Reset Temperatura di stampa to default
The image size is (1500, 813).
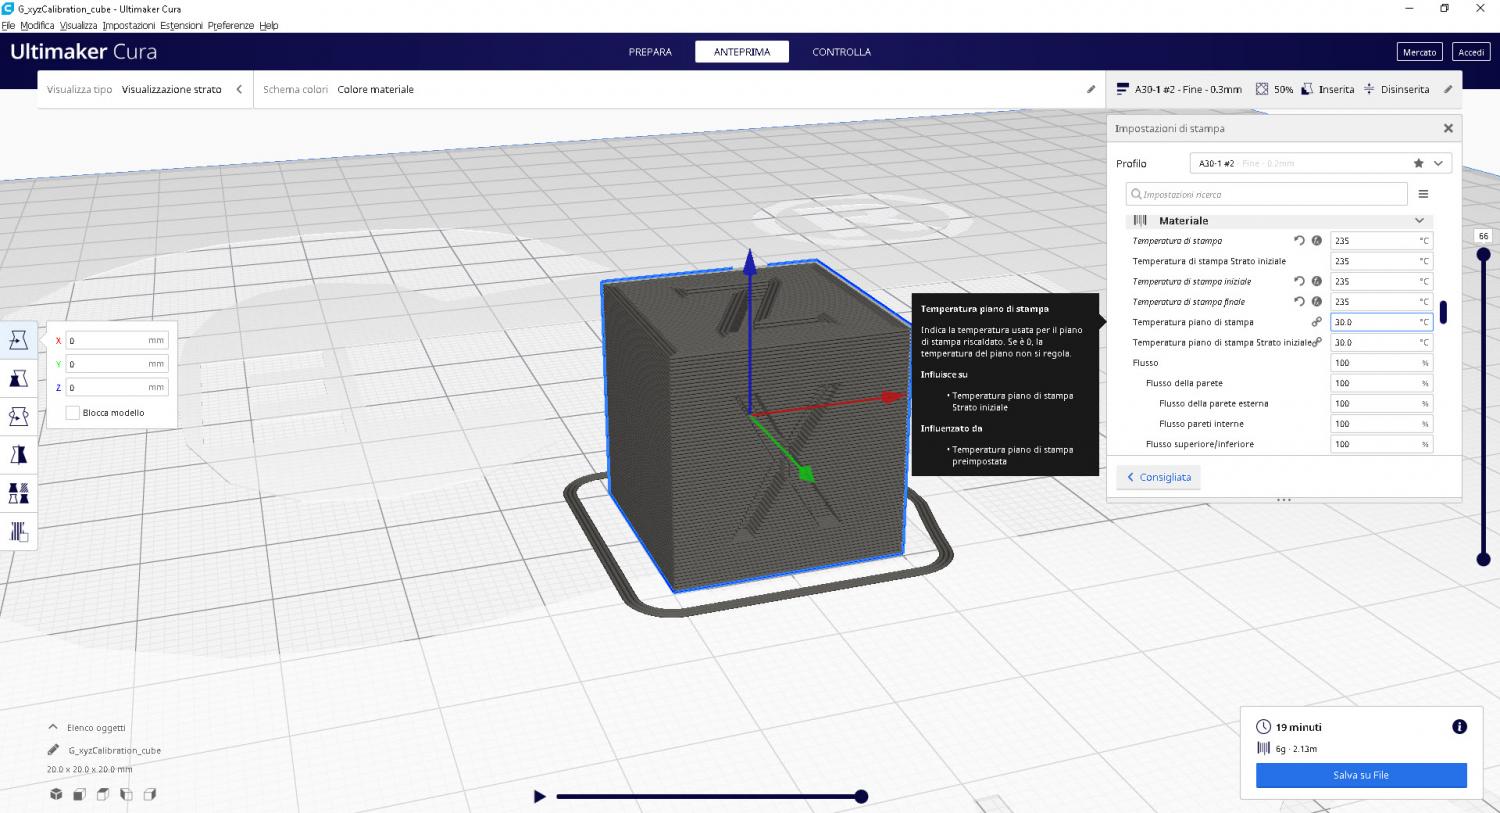click(x=1299, y=241)
